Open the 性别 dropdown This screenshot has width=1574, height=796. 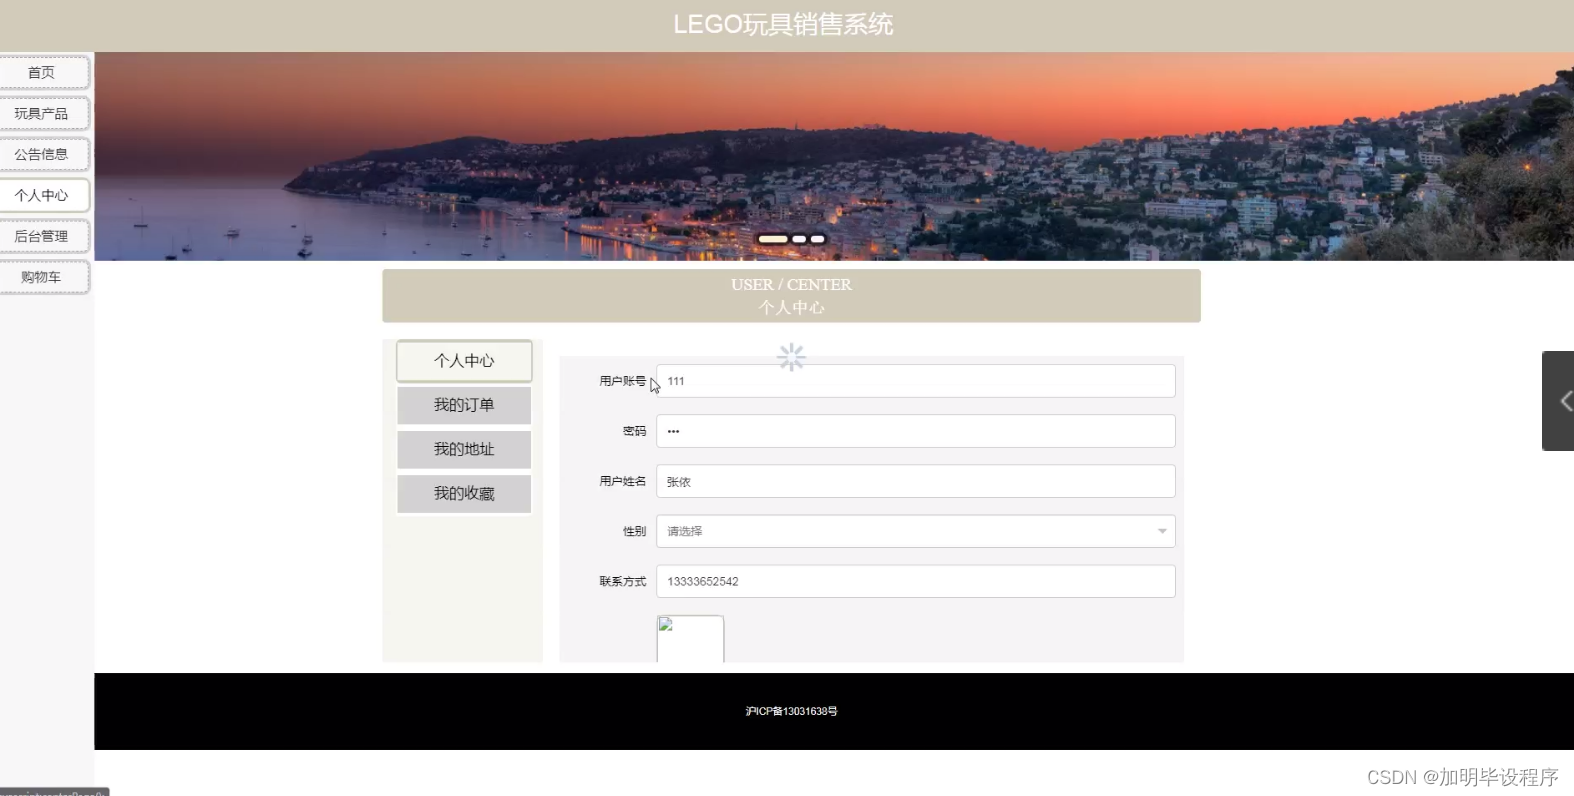pyautogui.click(x=915, y=531)
